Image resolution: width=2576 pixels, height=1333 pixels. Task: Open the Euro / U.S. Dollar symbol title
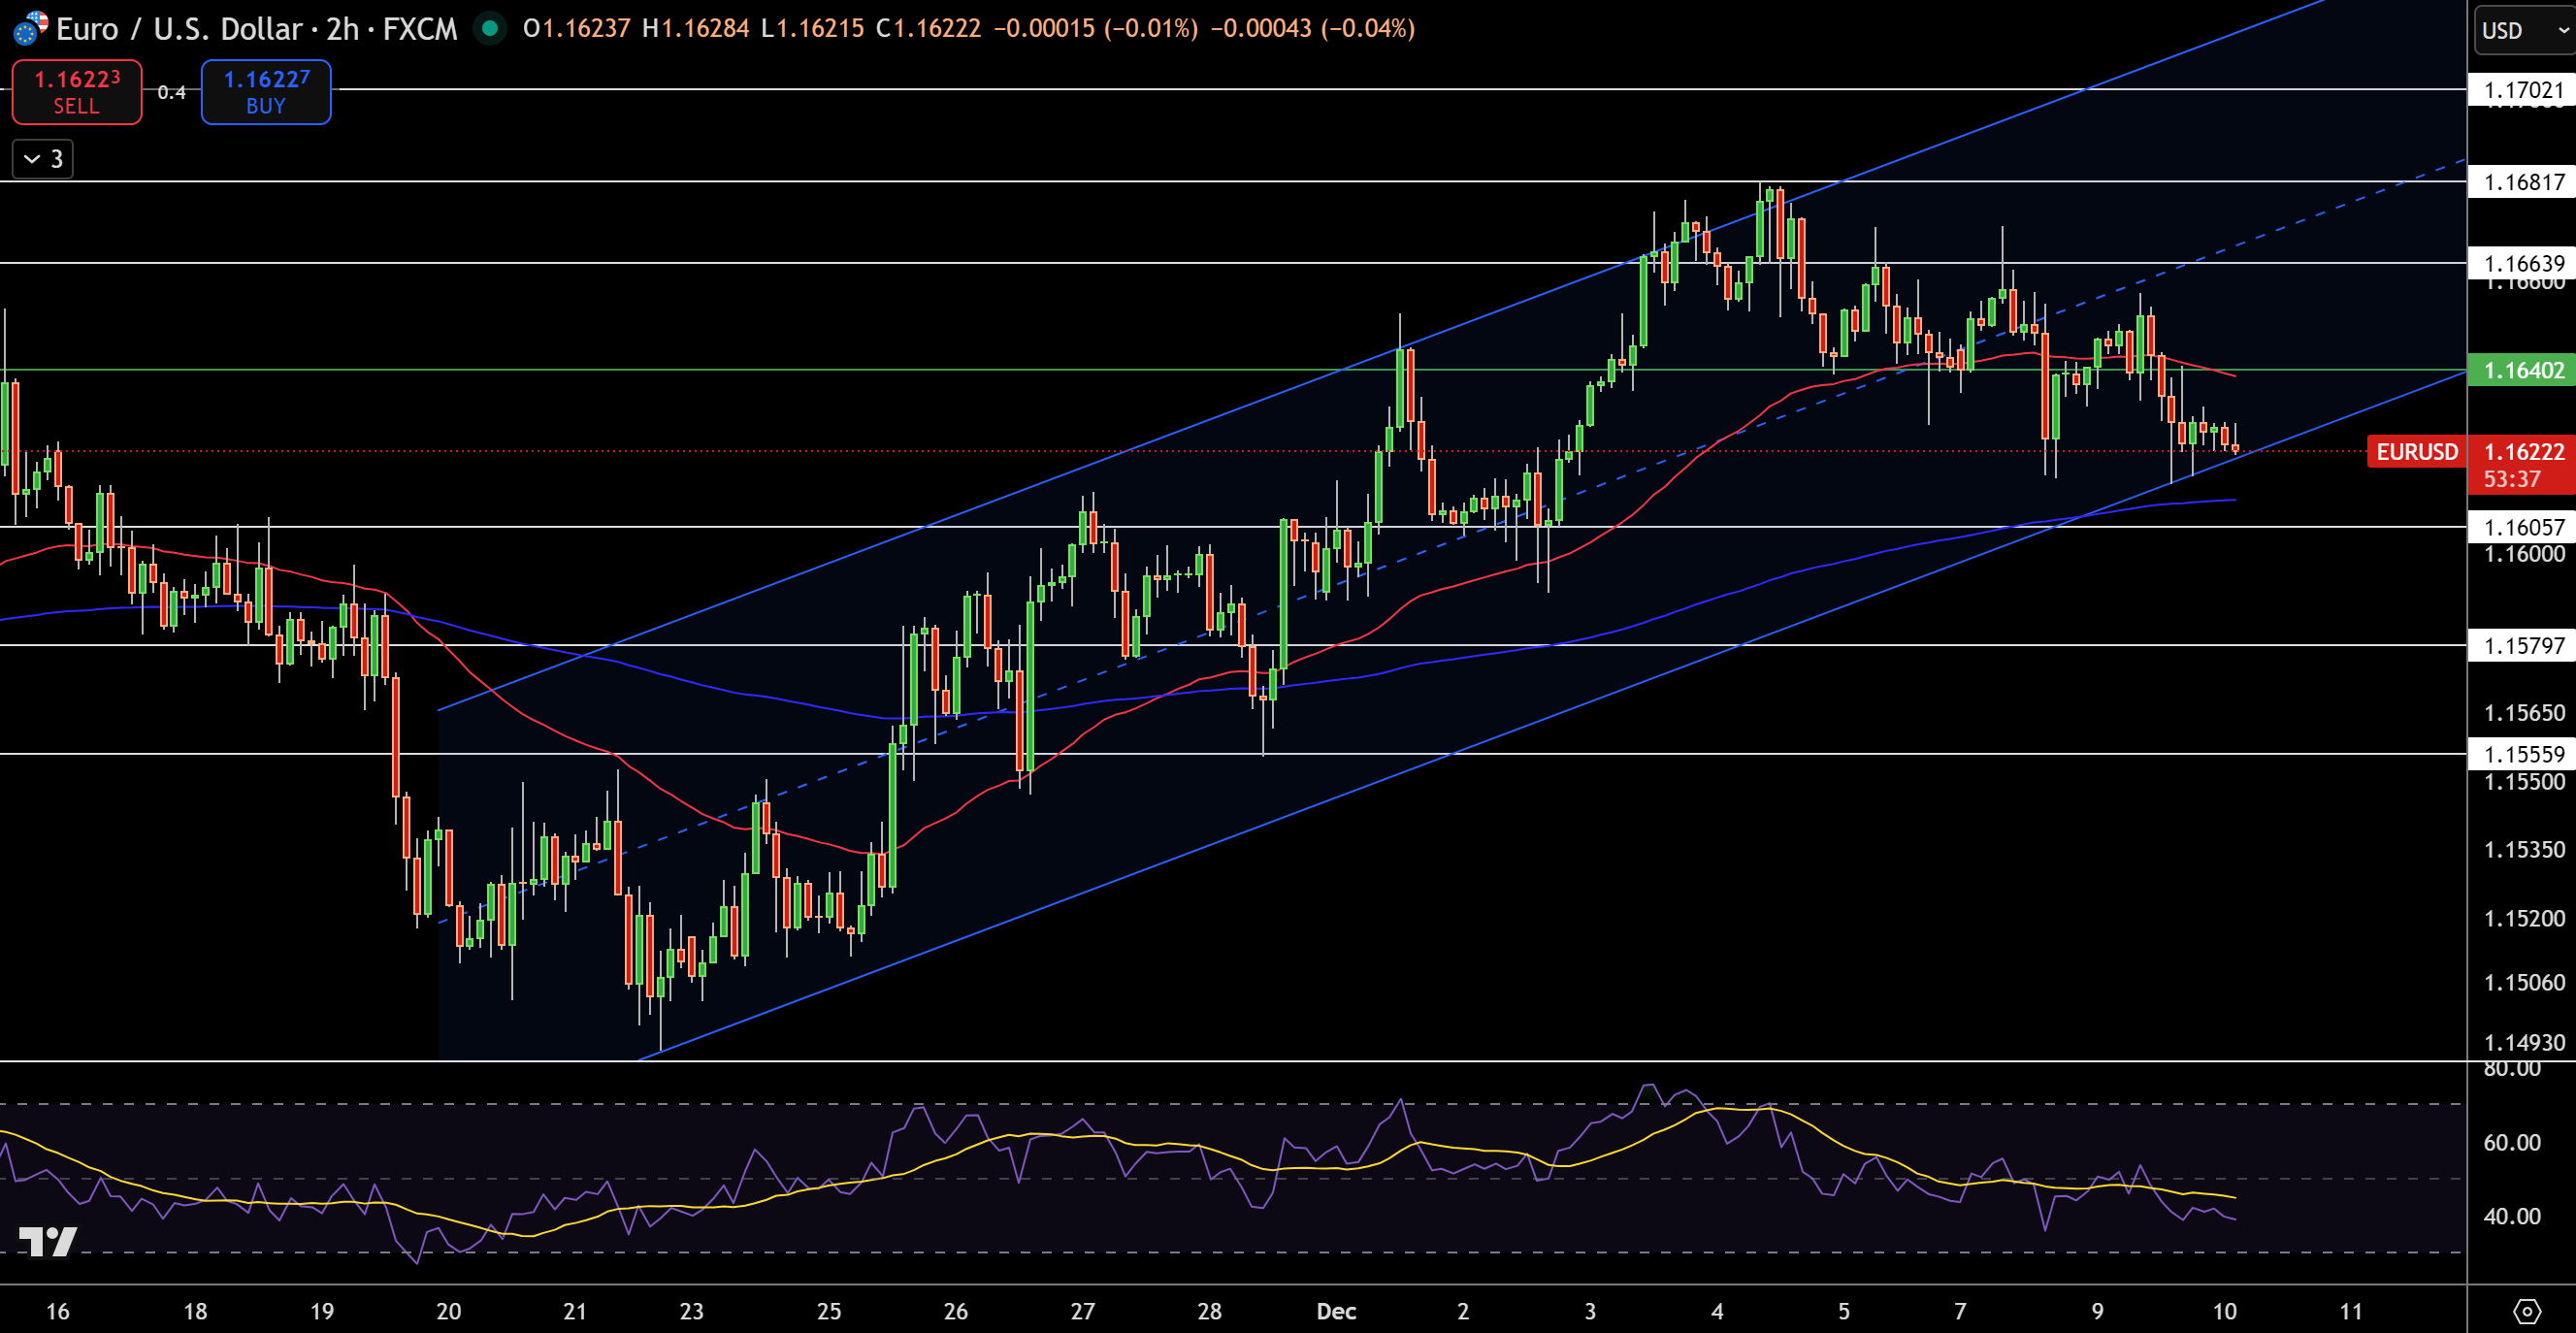pos(180,29)
